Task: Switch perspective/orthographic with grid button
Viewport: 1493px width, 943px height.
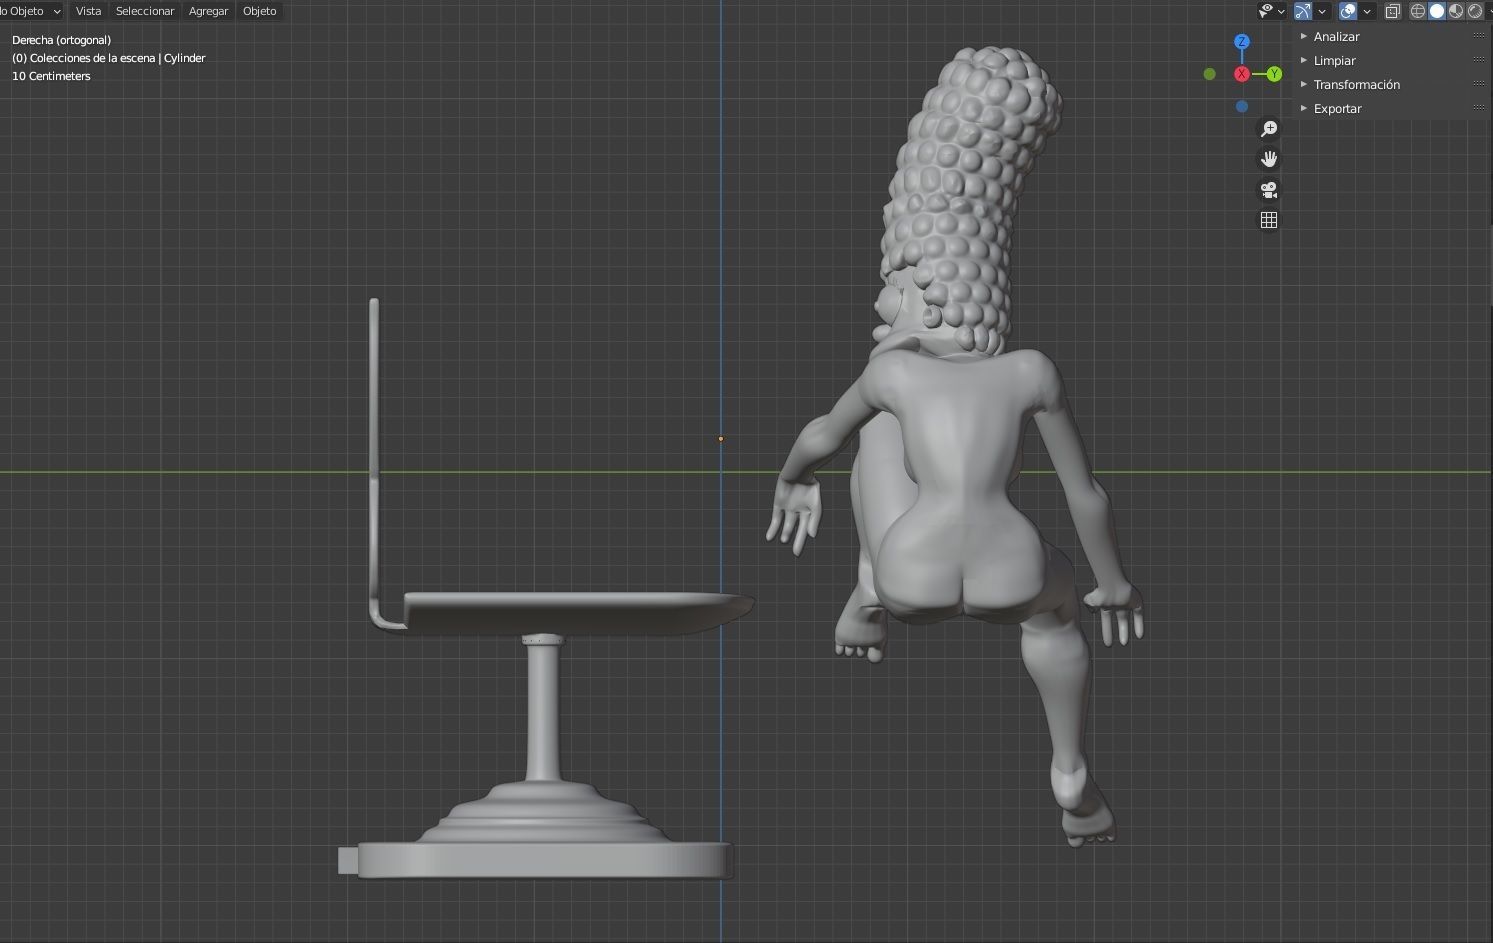Action: tap(1269, 220)
